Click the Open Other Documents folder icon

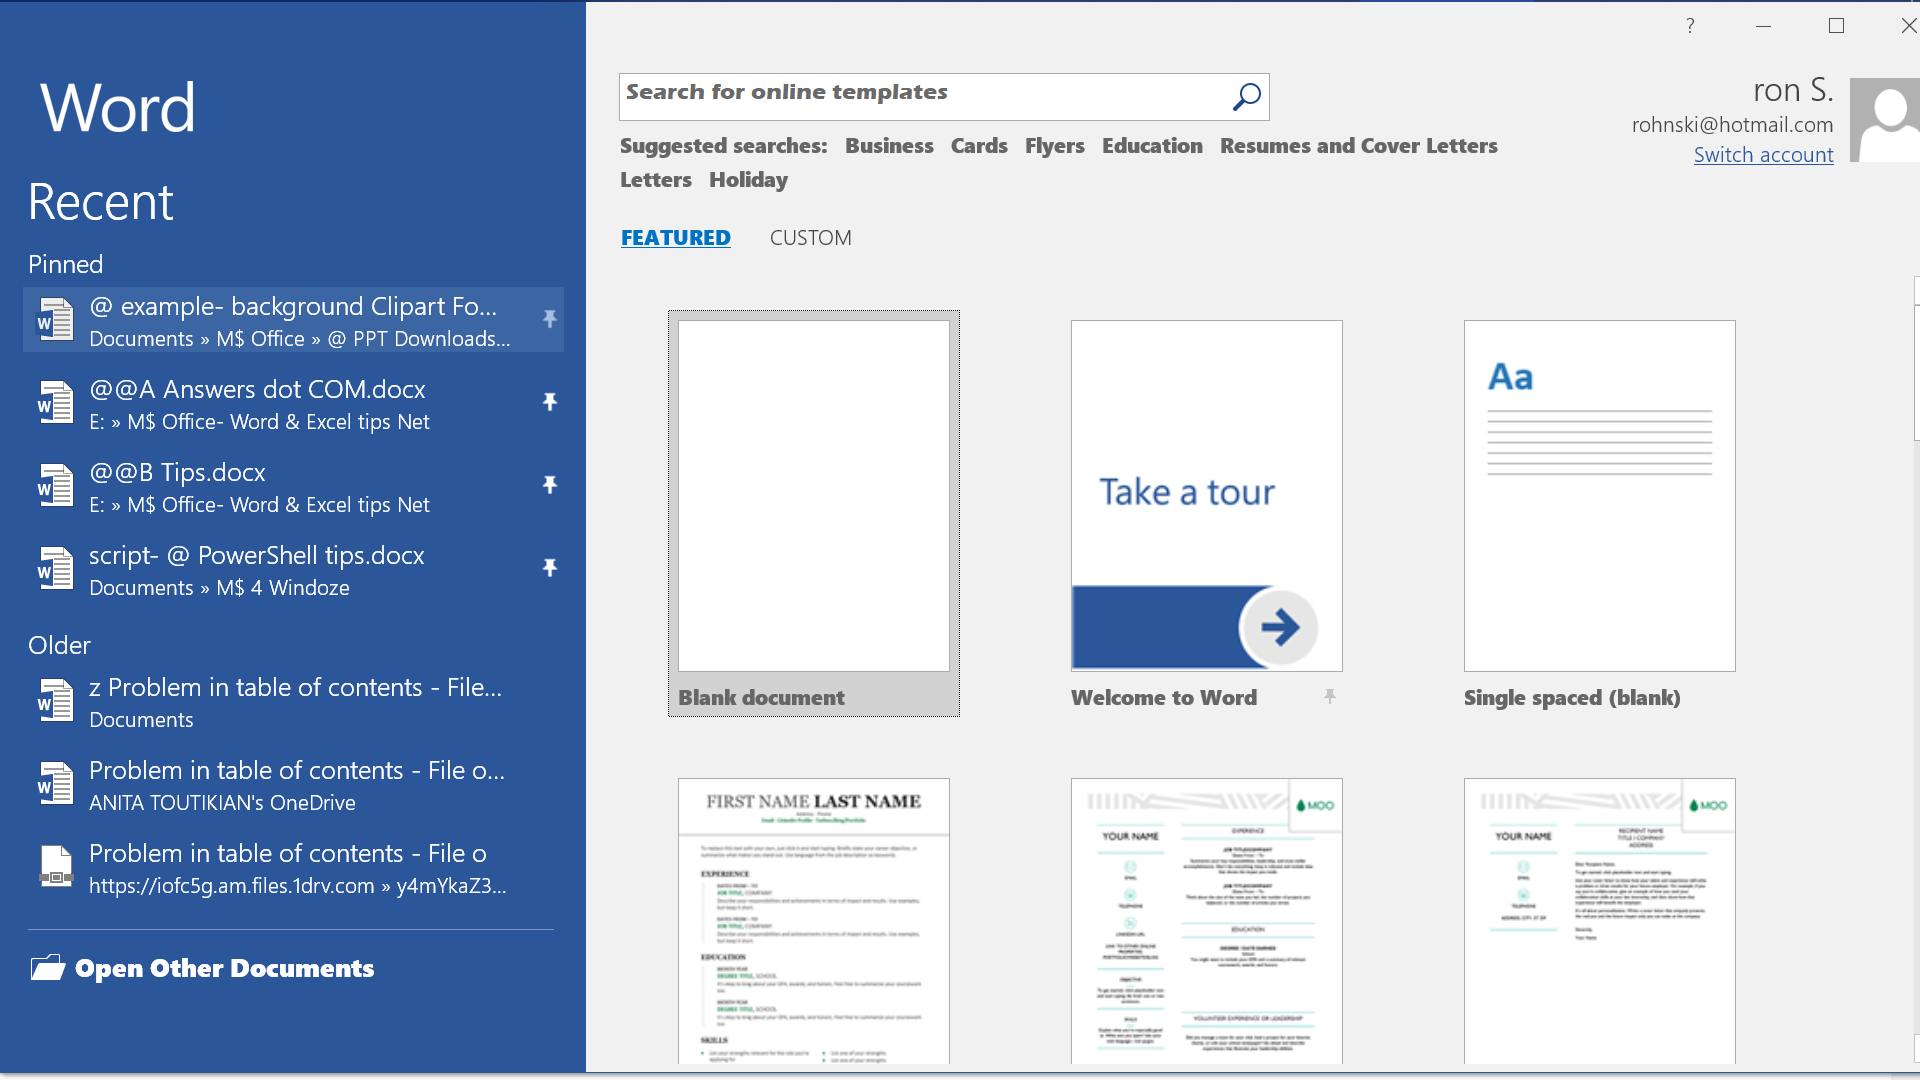coord(48,967)
